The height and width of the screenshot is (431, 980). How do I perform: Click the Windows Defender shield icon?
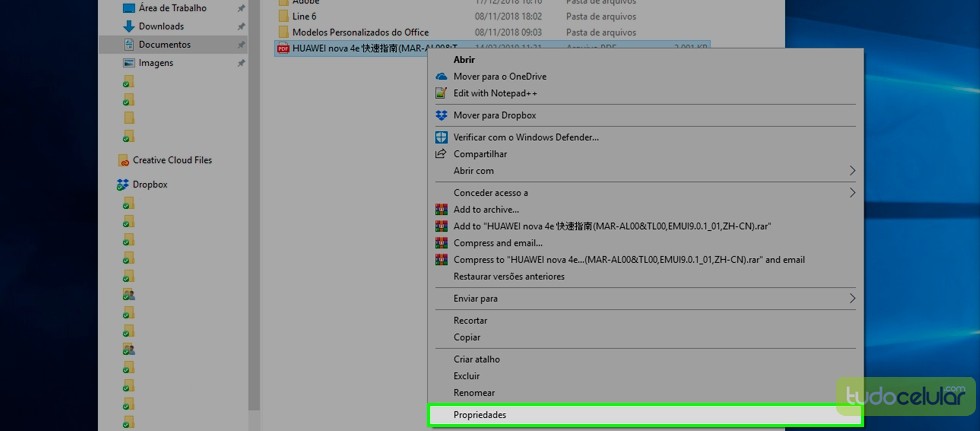point(441,137)
